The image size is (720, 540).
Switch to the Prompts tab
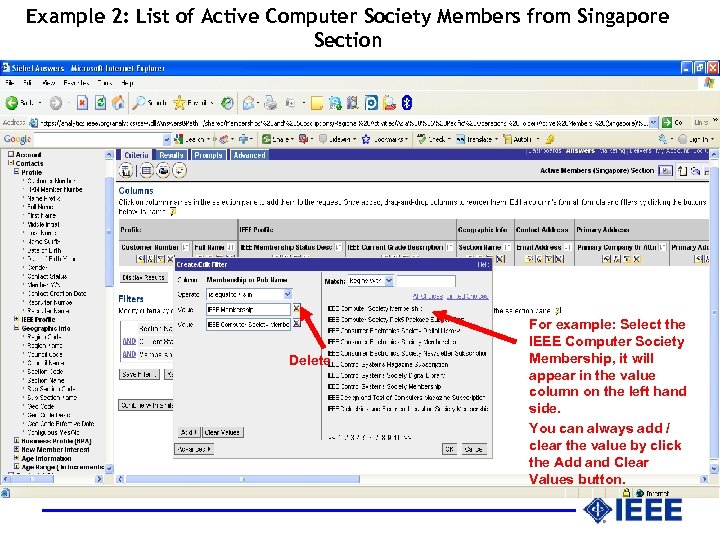pos(208,155)
